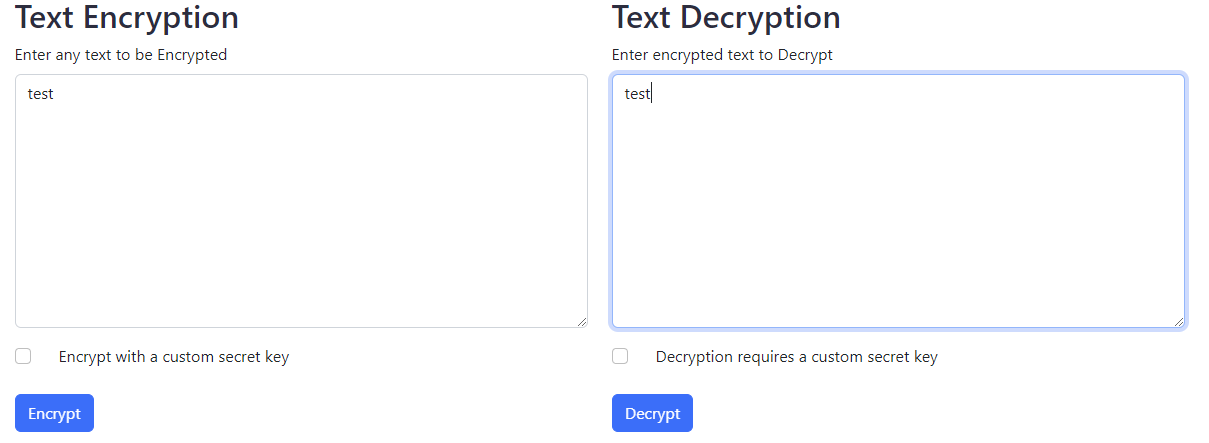The width and height of the screenshot is (1209, 443).
Task: Click the 'Enter any text to be Encrypted' label
Action: (x=121, y=55)
